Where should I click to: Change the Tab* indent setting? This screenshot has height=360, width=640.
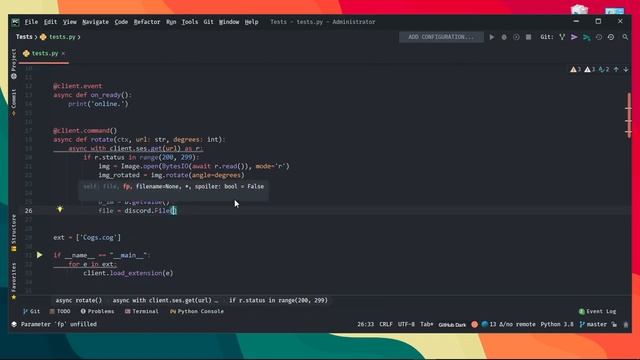pos(427,324)
